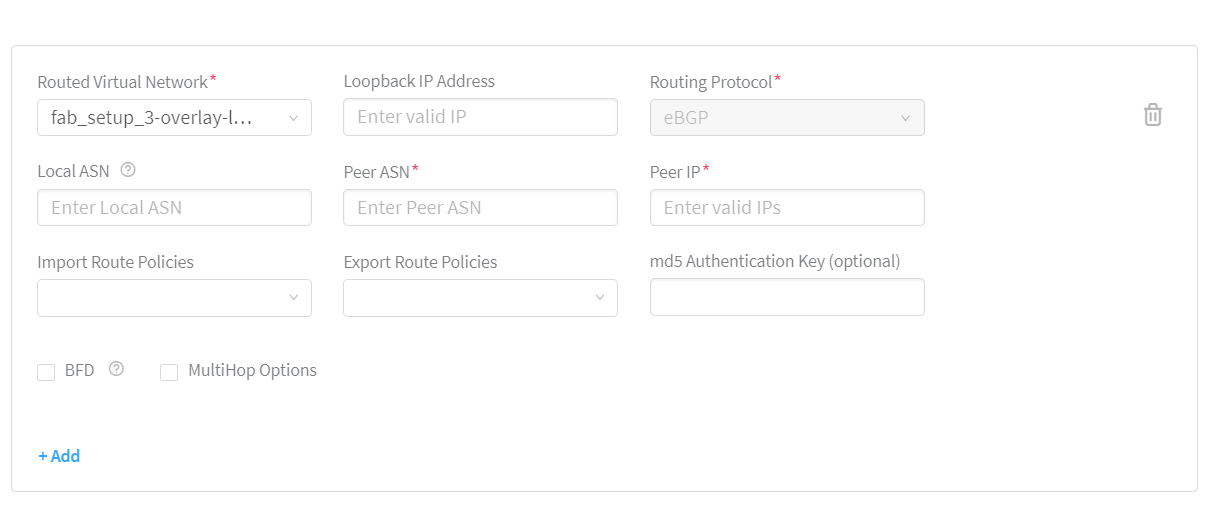Click the MultiHop Options label text

click(252, 370)
